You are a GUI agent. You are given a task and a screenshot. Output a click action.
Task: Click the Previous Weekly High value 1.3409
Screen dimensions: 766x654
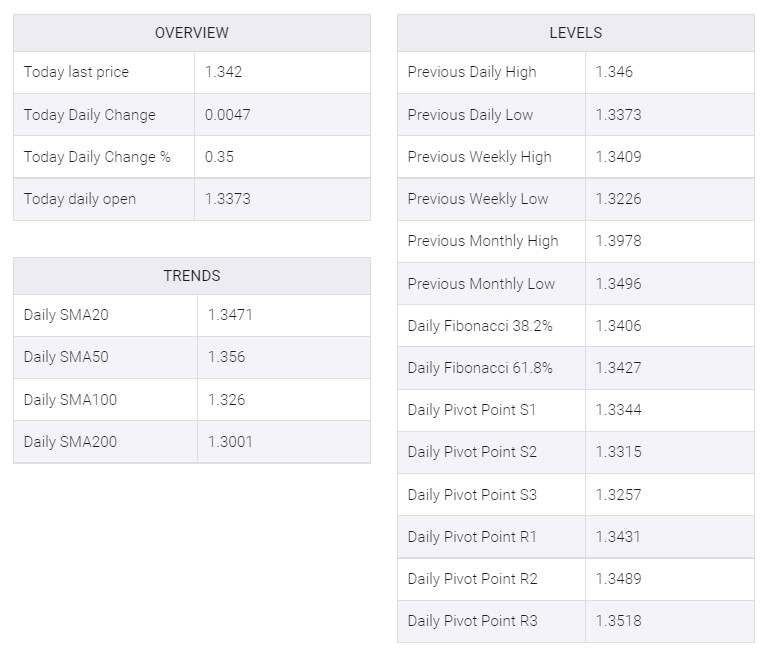point(619,157)
